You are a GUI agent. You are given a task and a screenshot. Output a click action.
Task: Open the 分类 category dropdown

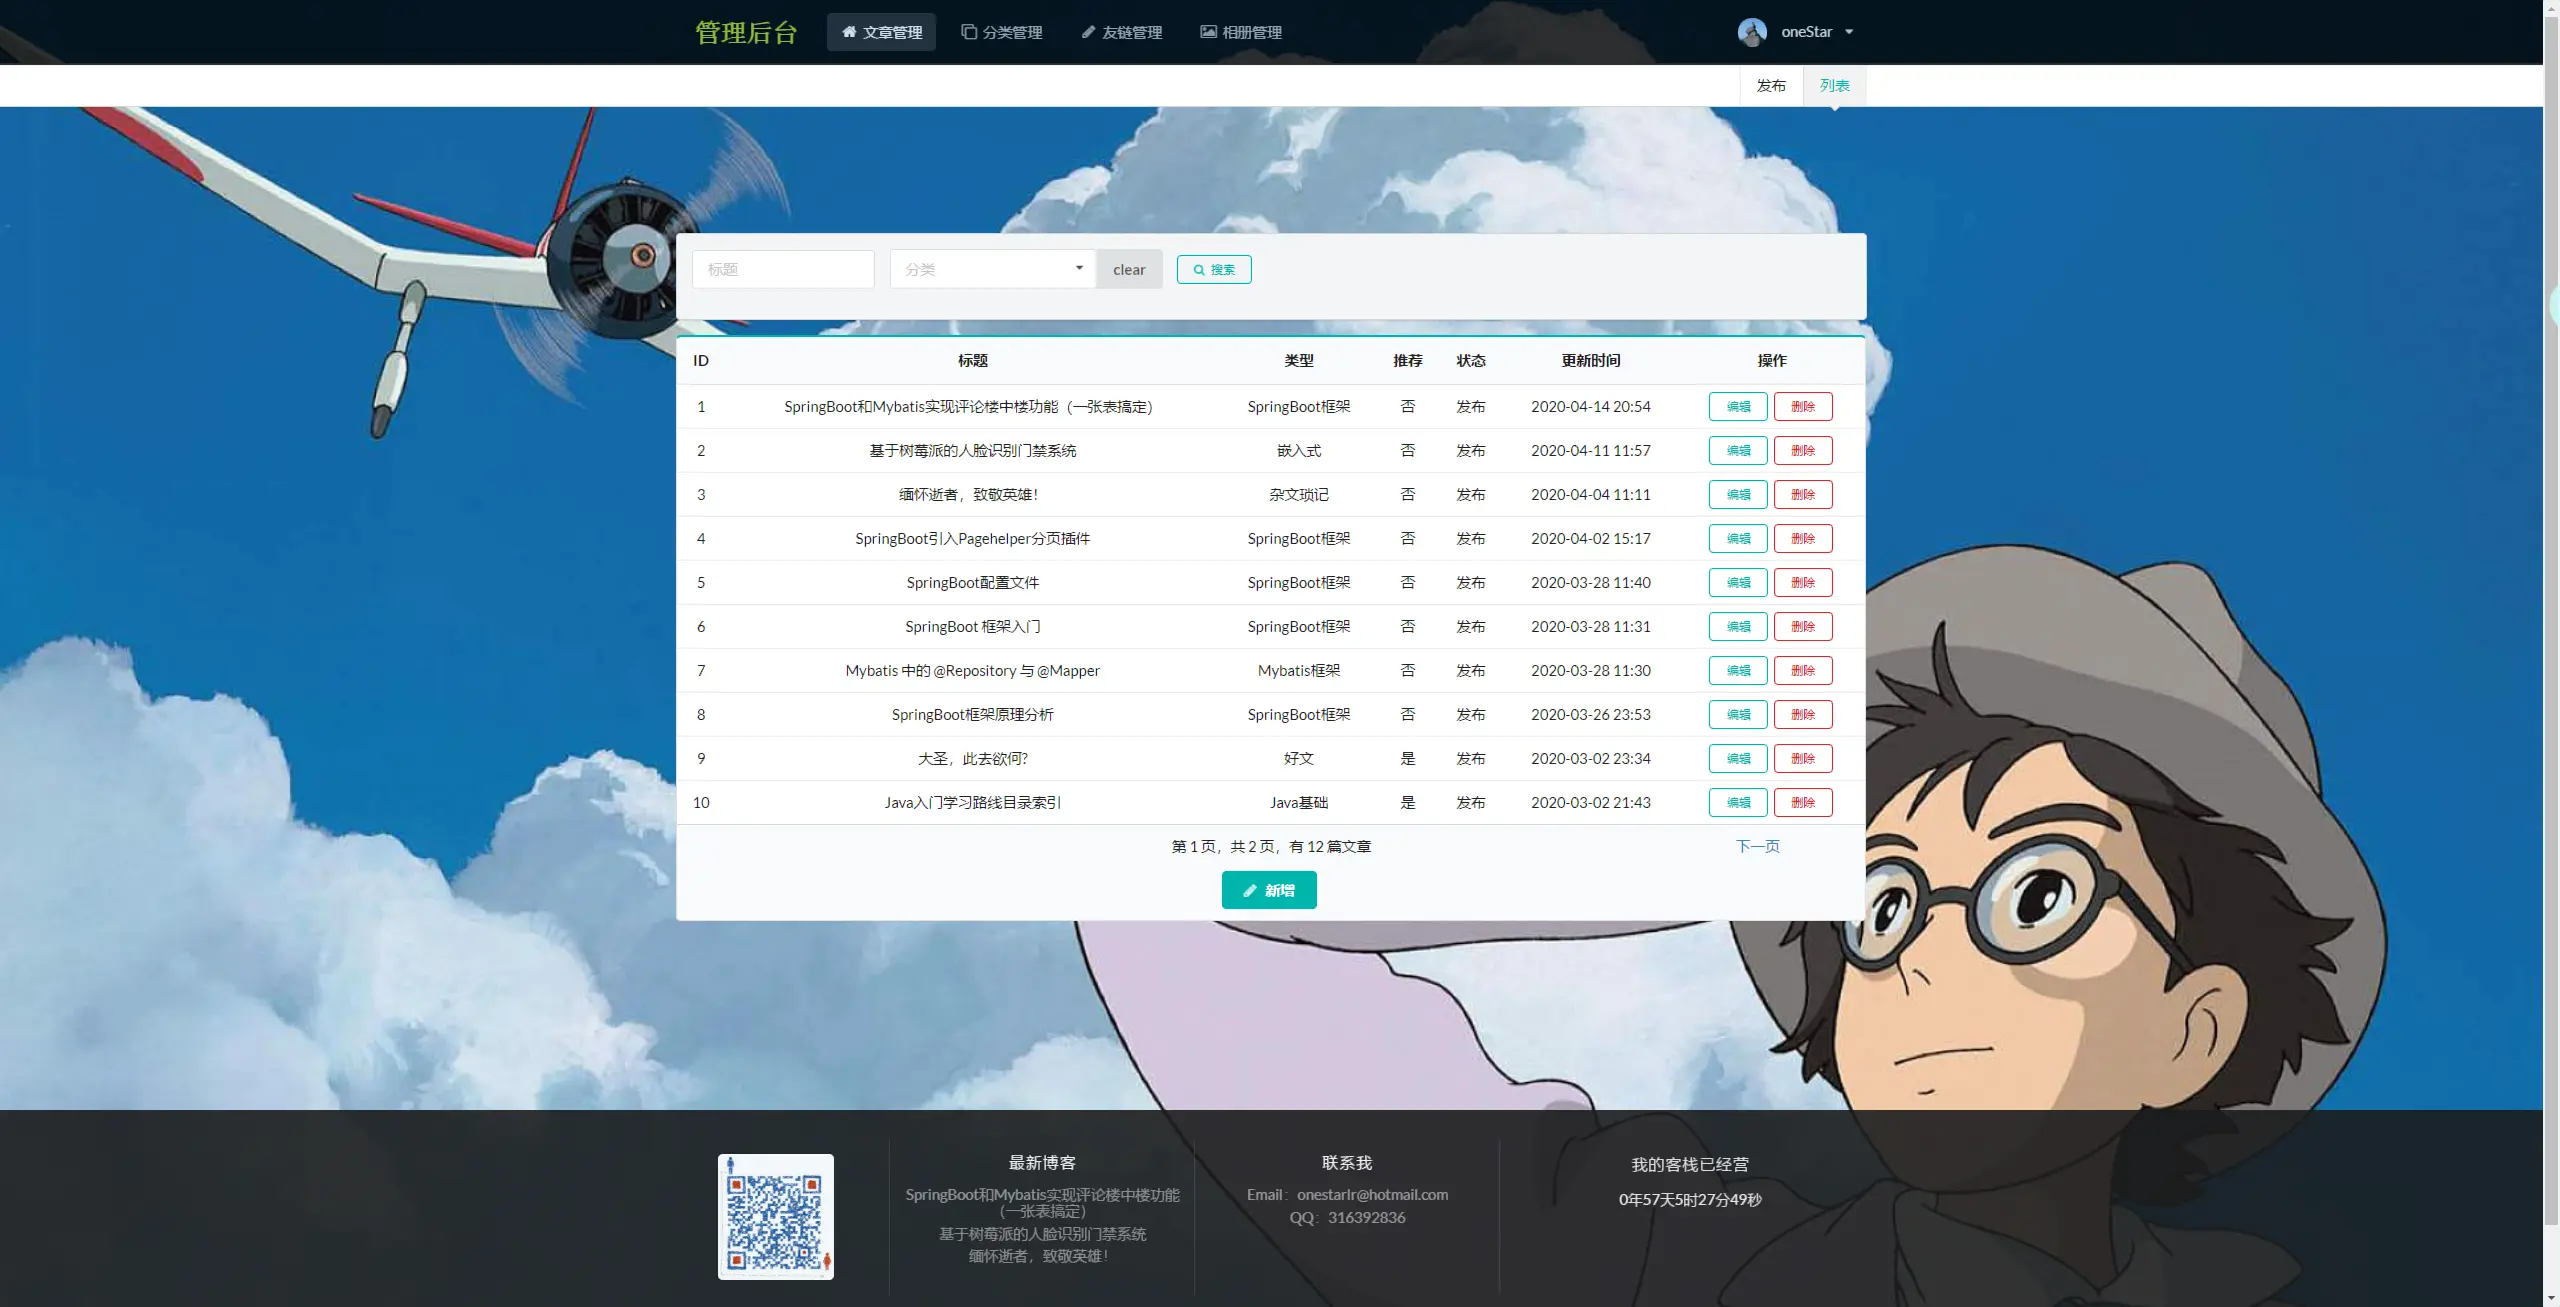pyautogui.click(x=992, y=269)
